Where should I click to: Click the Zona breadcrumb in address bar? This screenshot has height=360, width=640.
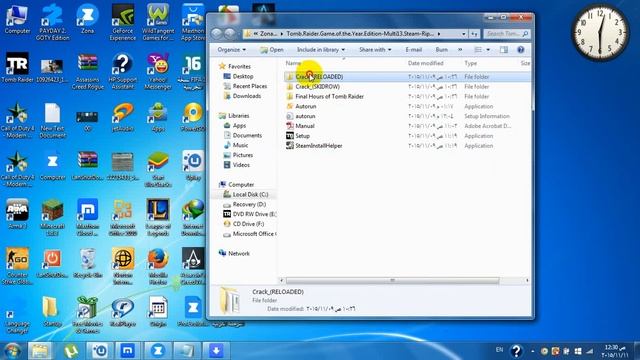pos(269,34)
